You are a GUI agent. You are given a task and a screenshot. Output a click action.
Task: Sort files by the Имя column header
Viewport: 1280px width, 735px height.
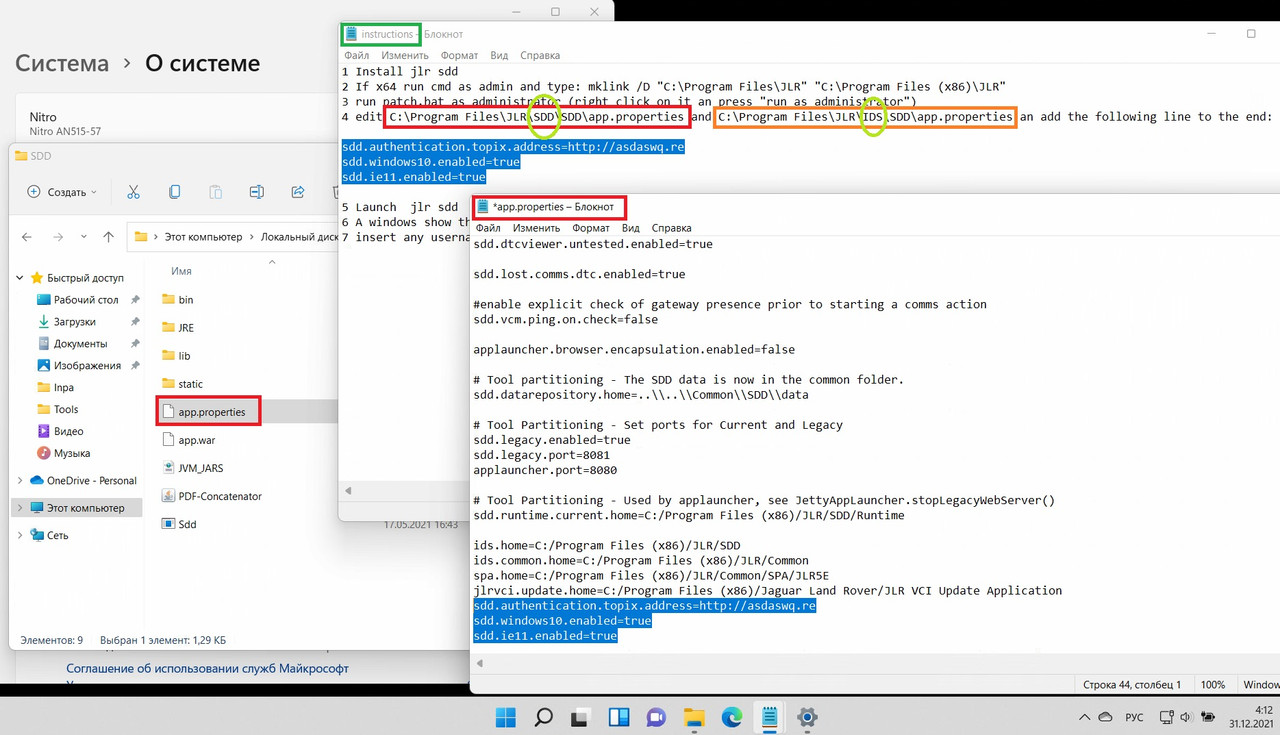click(x=181, y=272)
